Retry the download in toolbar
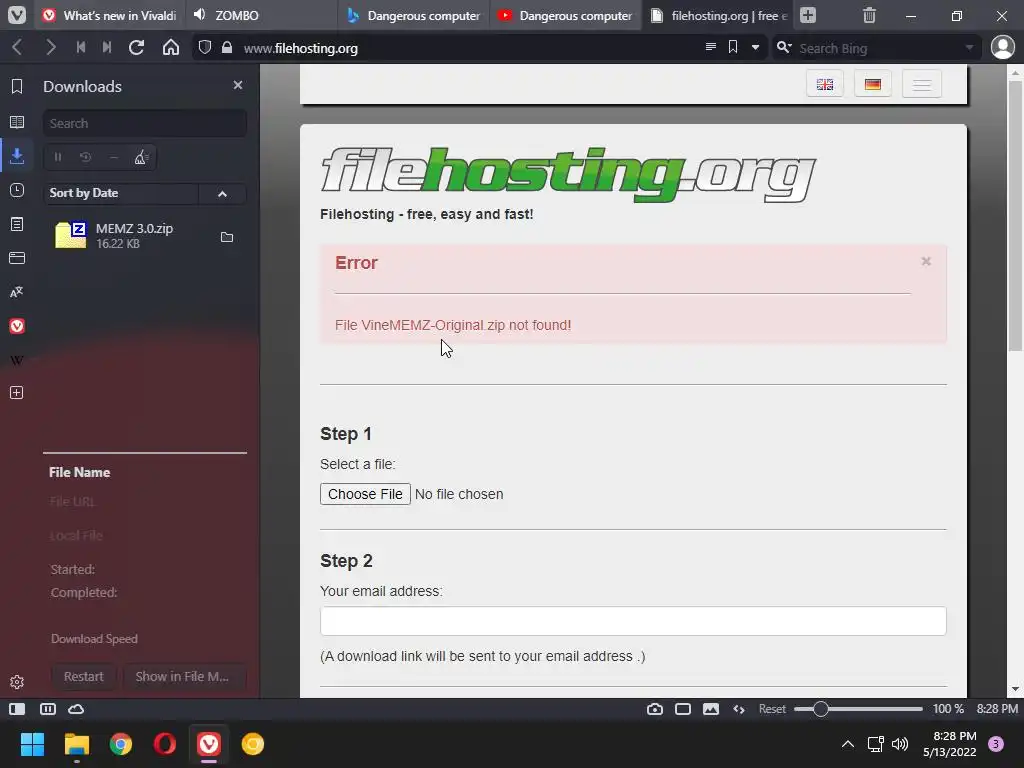The height and width of the screenshot is (768, 1024). (x=86, y=157)
